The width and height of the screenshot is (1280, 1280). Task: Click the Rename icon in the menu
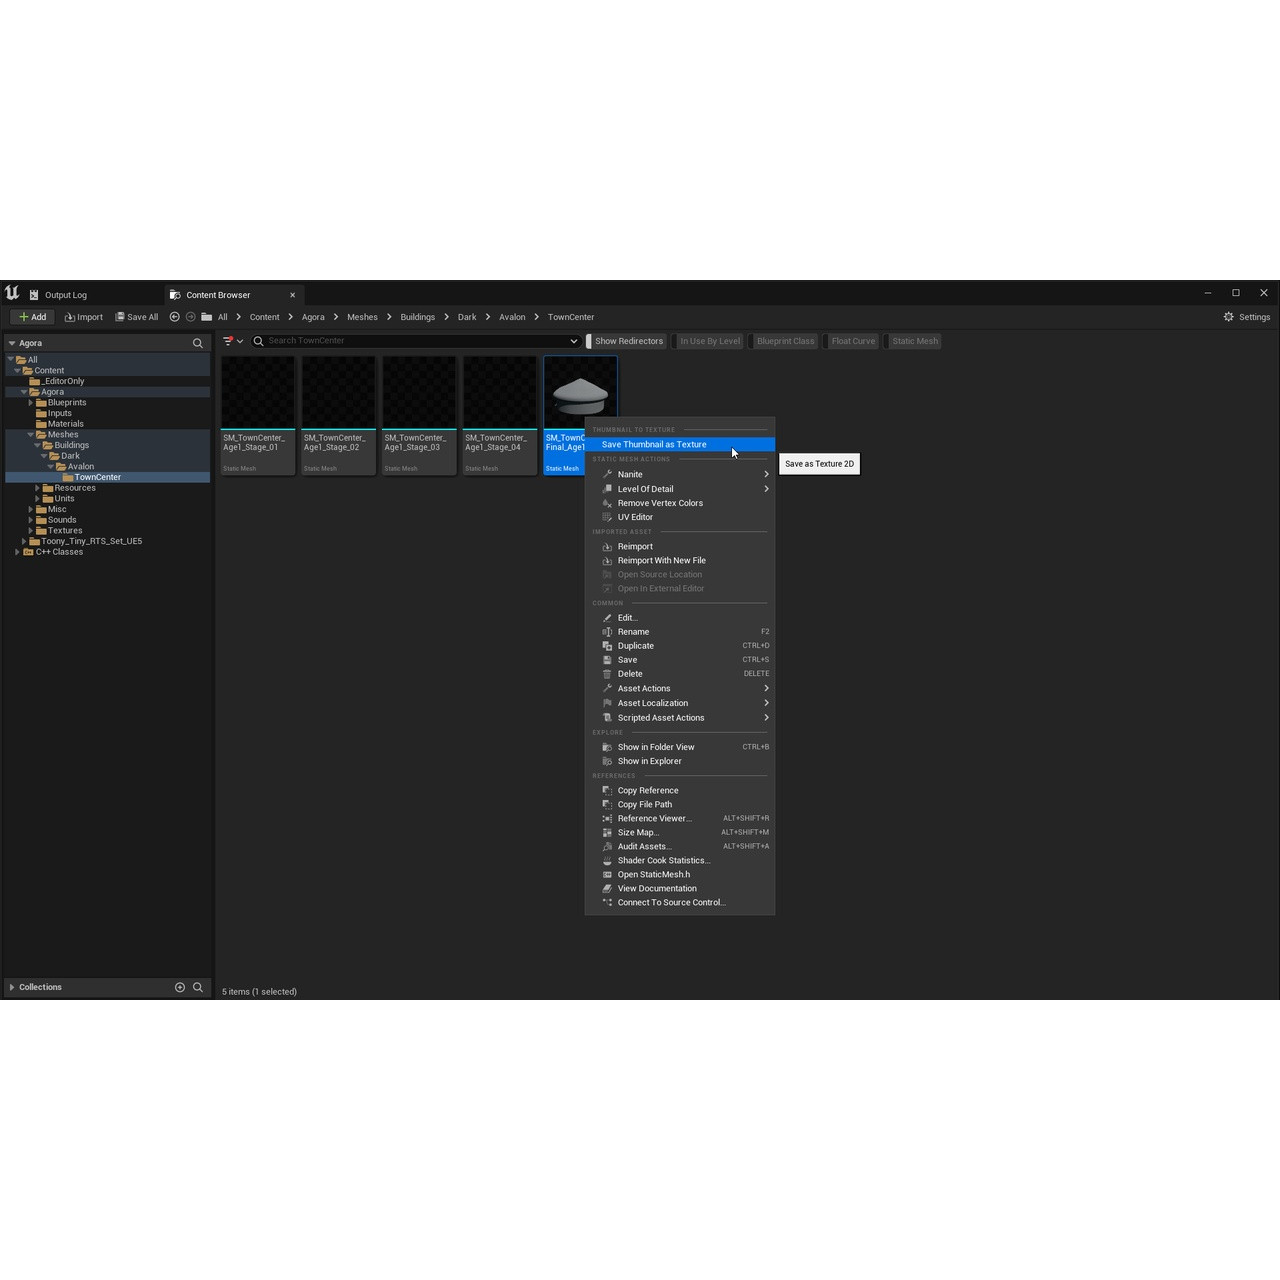coord(607,632)
